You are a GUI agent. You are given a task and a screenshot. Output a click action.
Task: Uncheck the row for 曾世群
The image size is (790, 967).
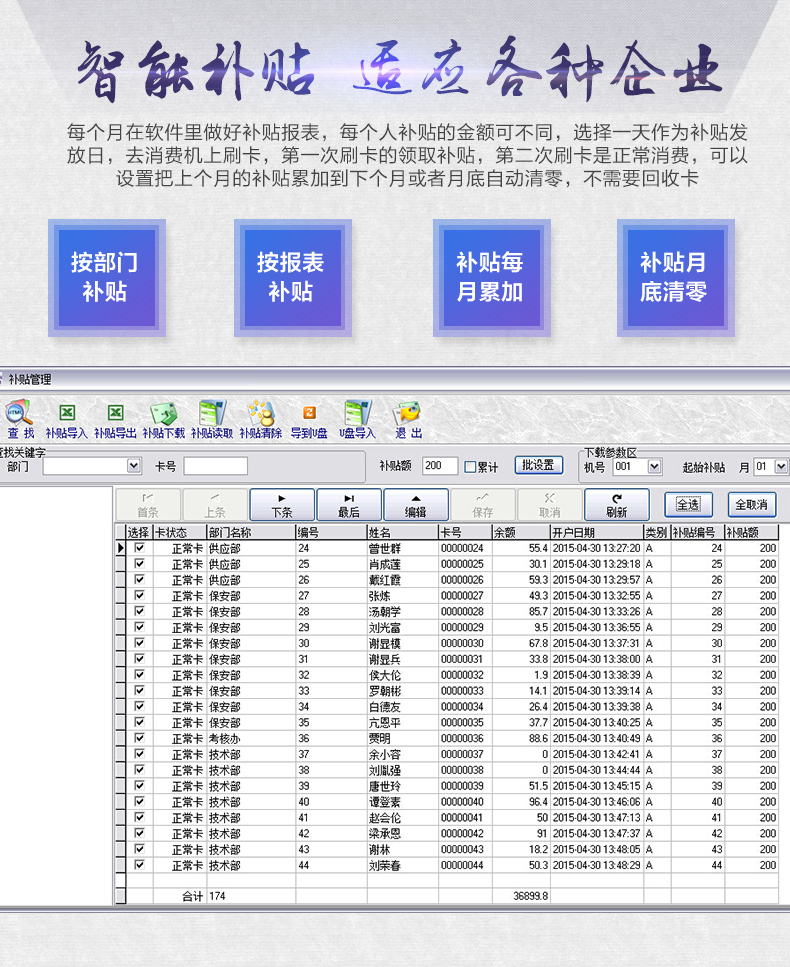coord(139,548)
